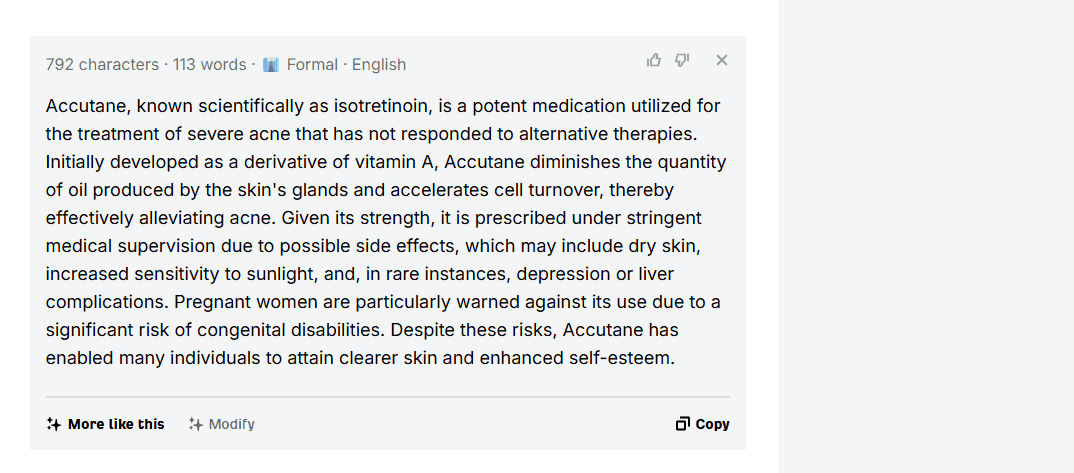Click the 792 characters count

(102, 65)
